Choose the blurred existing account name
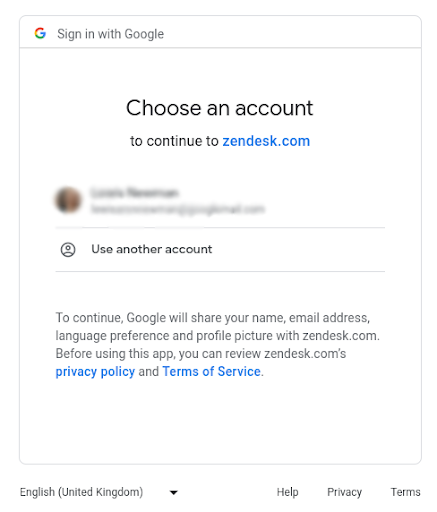The height and width of the screenshot is (512, 437). coord(134,193)
